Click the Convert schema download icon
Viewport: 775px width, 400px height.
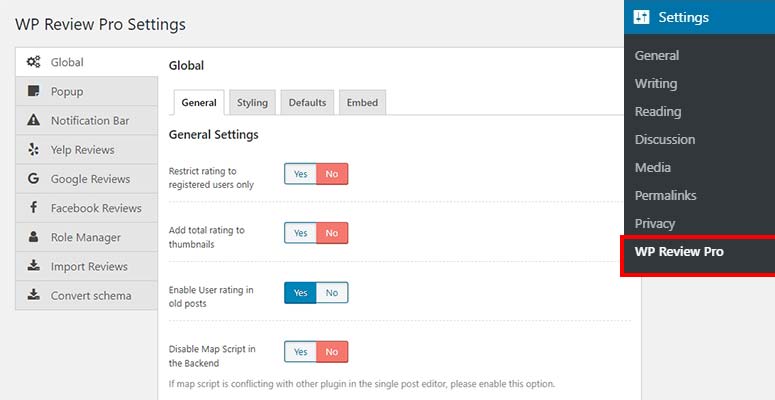click(33, 295)
